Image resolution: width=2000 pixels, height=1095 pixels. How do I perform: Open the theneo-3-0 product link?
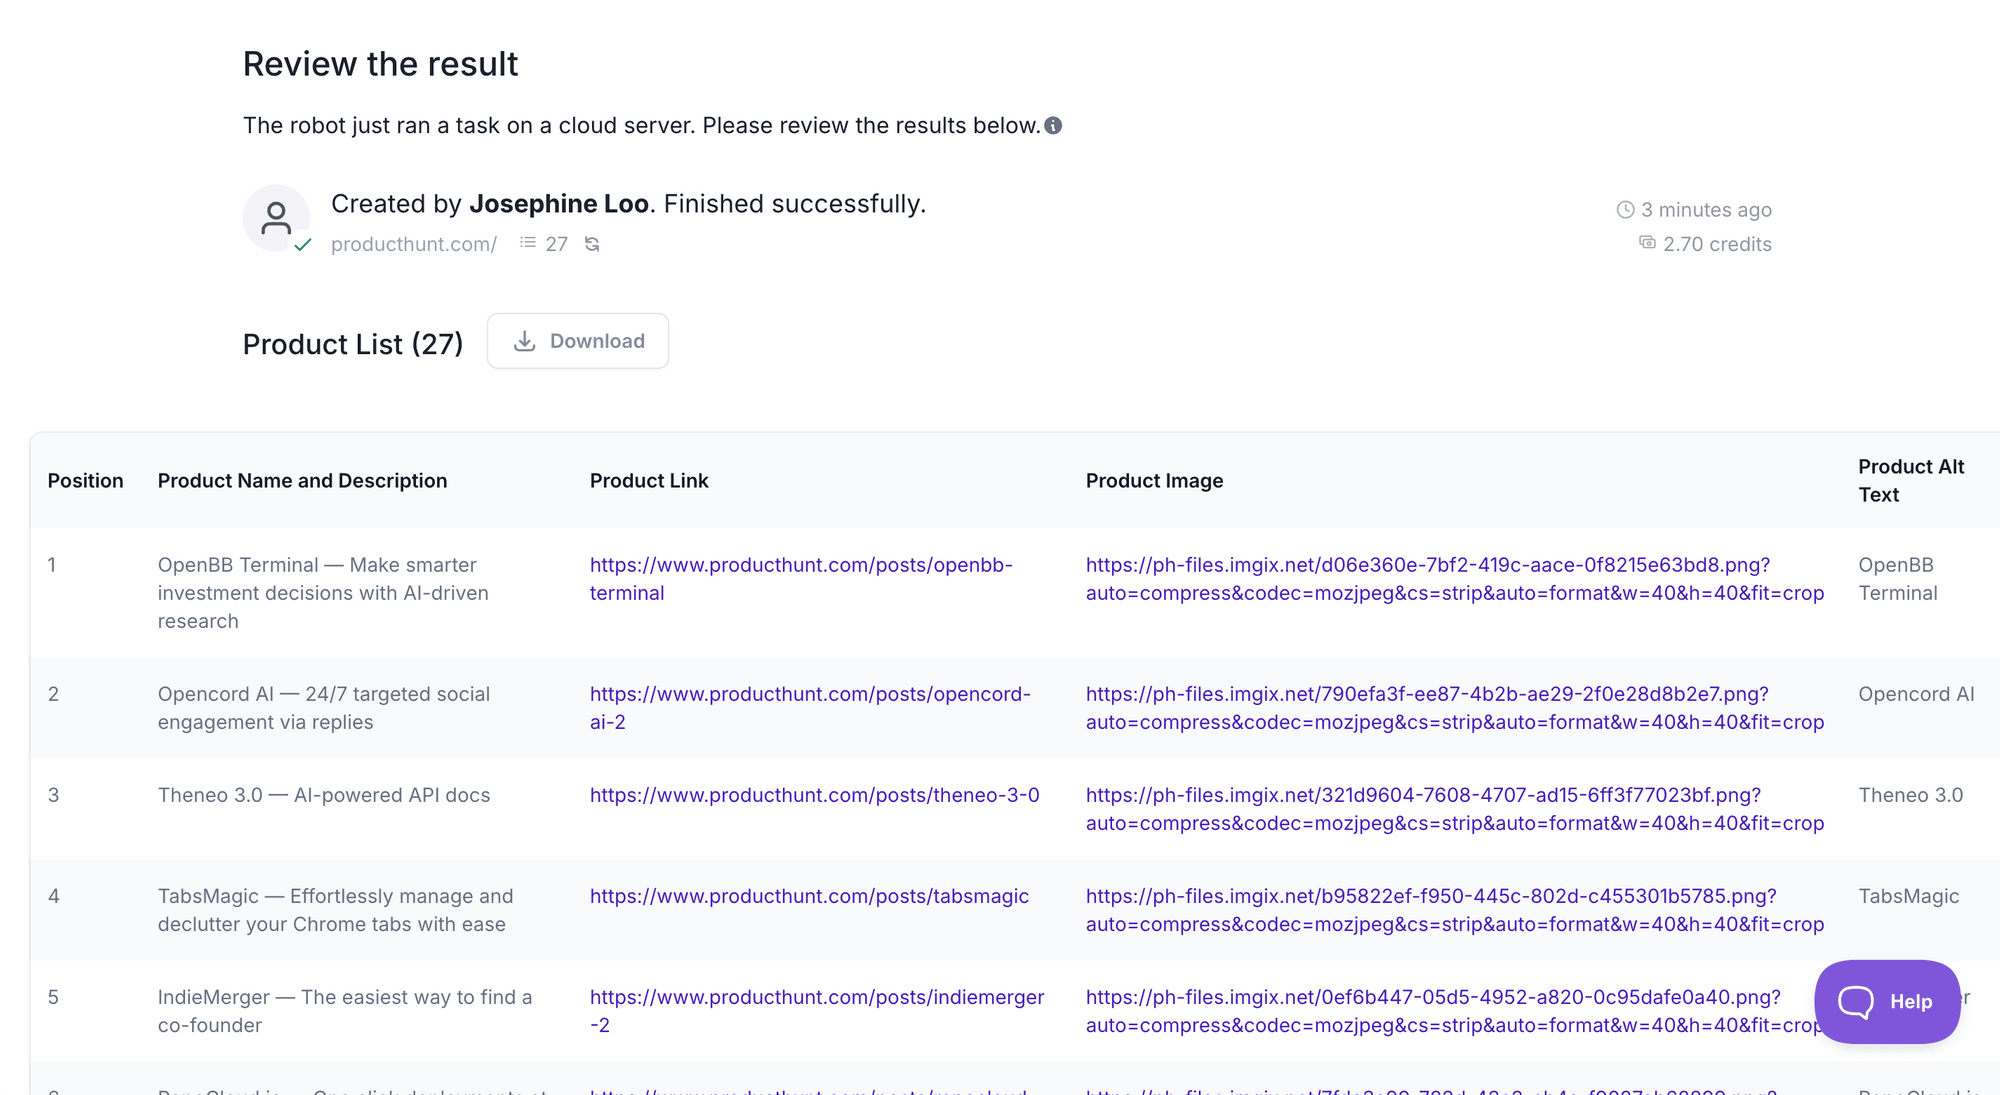814,795
